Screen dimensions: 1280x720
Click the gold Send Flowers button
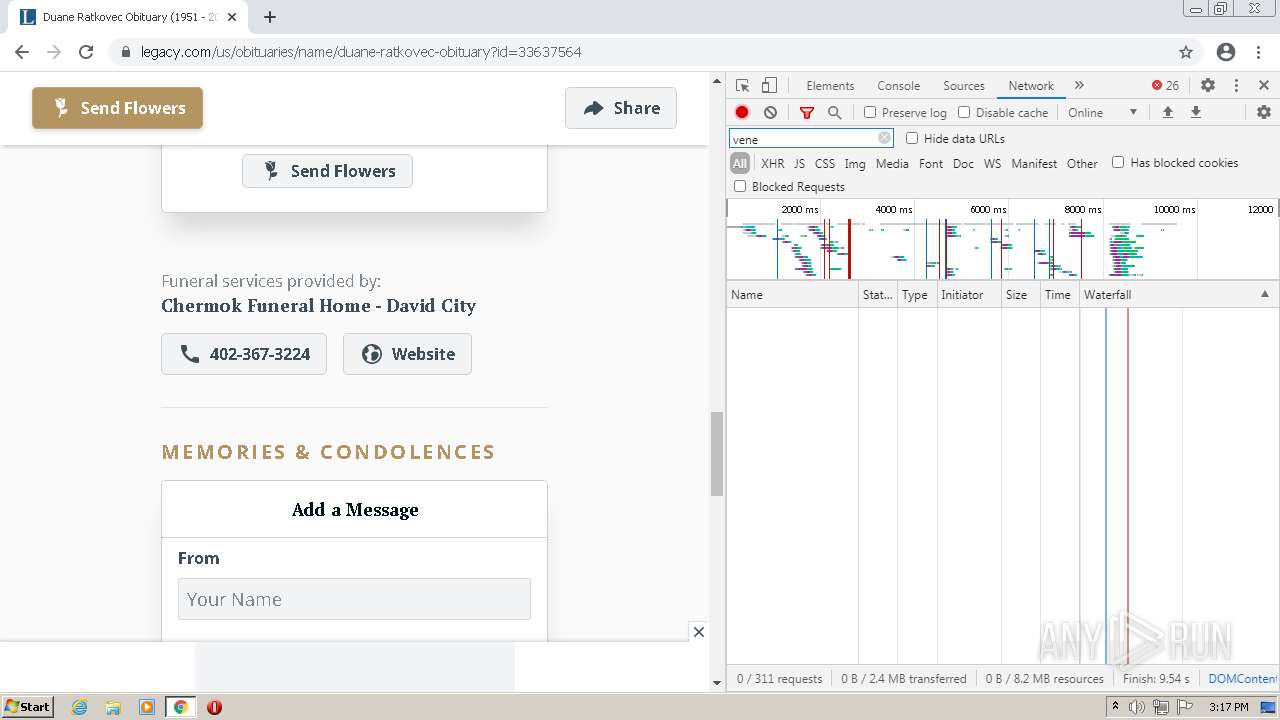[117, 108]
